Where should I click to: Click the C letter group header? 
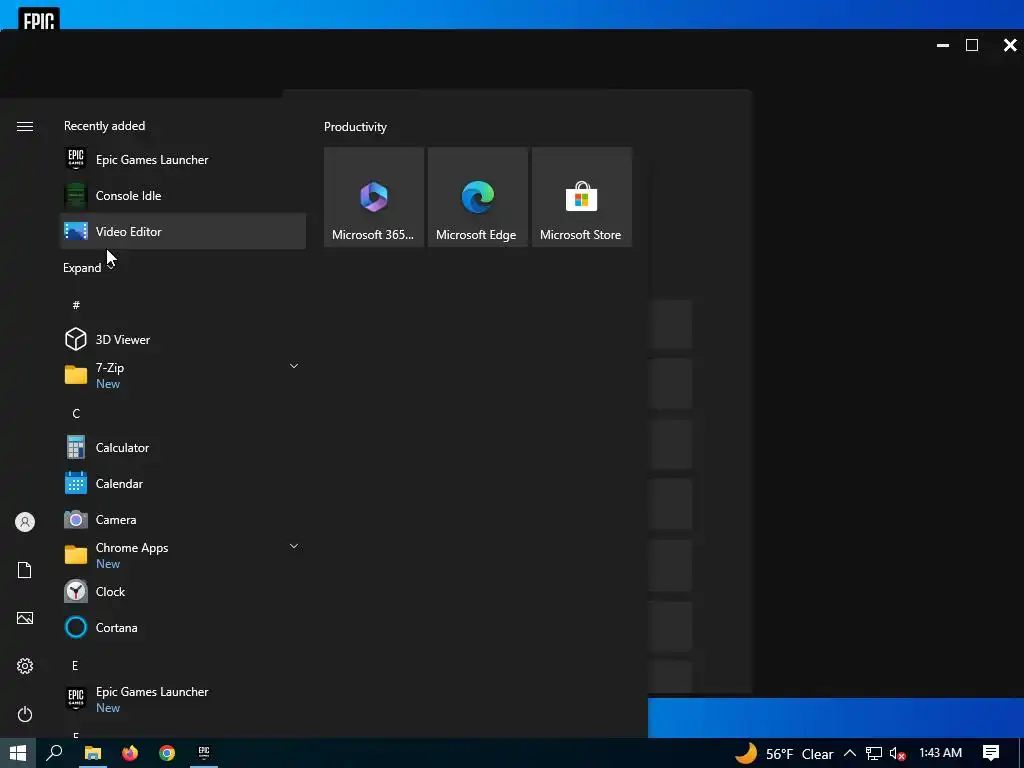76,413
